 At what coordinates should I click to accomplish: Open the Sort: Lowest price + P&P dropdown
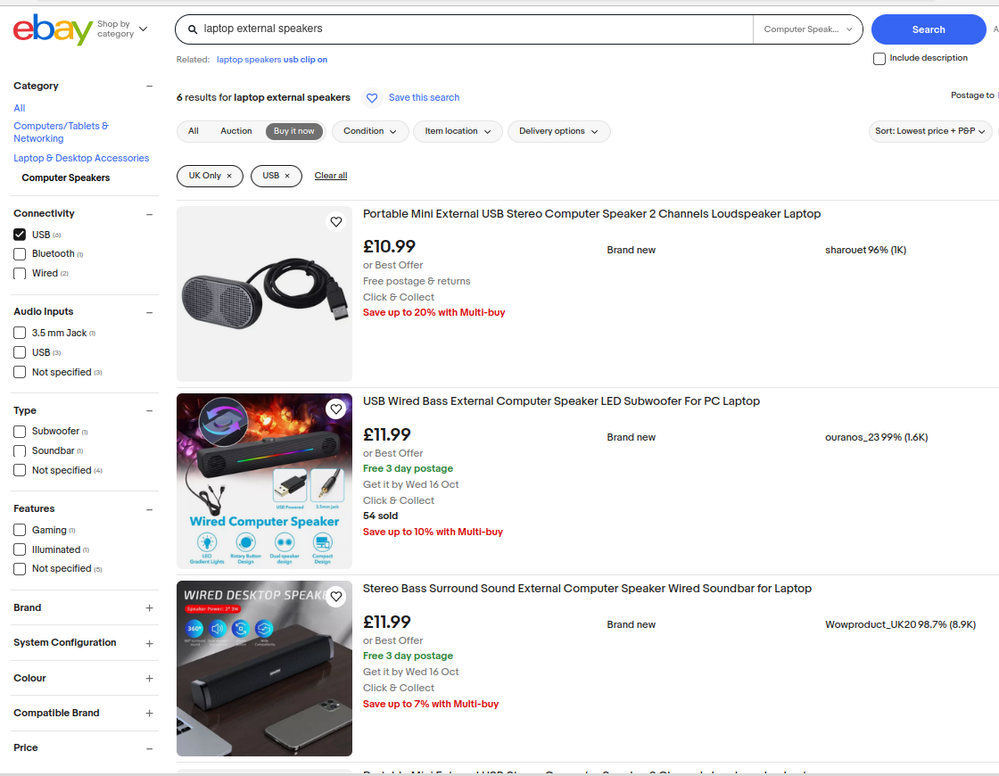(929, 131)
